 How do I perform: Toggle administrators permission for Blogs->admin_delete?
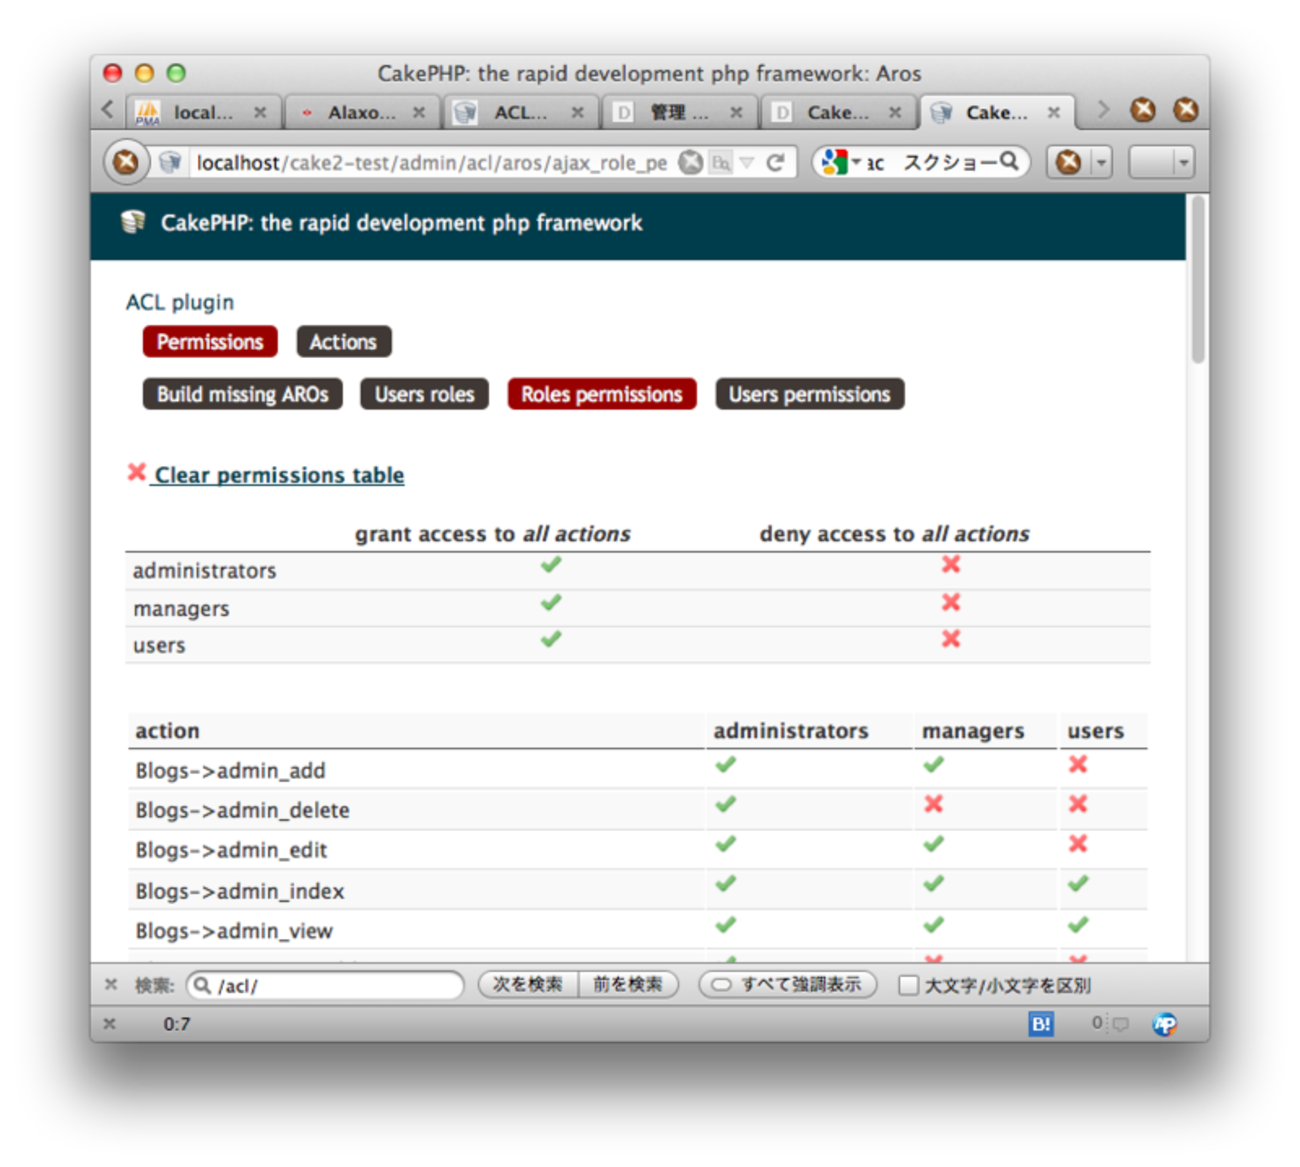(x=726, y=804)
